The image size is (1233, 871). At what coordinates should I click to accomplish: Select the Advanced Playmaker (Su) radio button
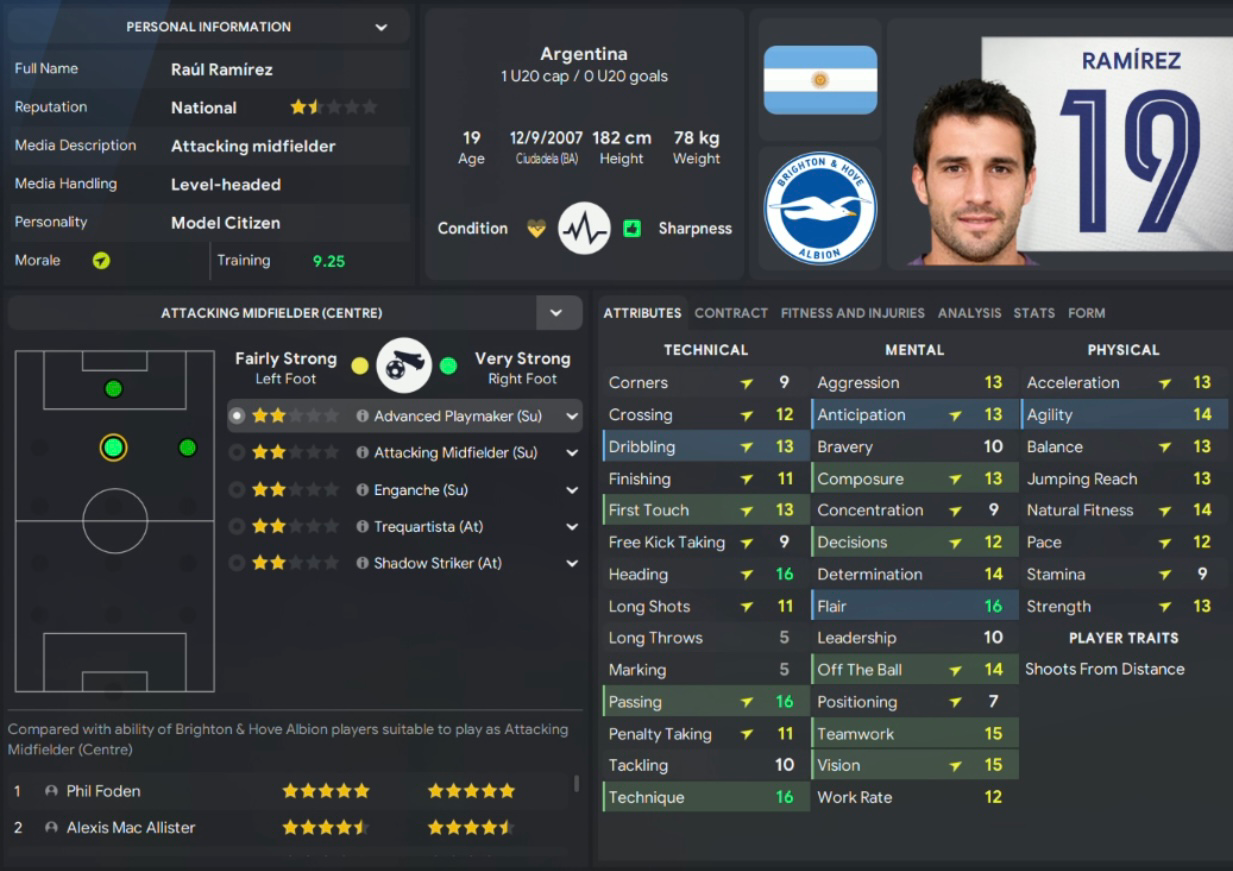[237, 416]
